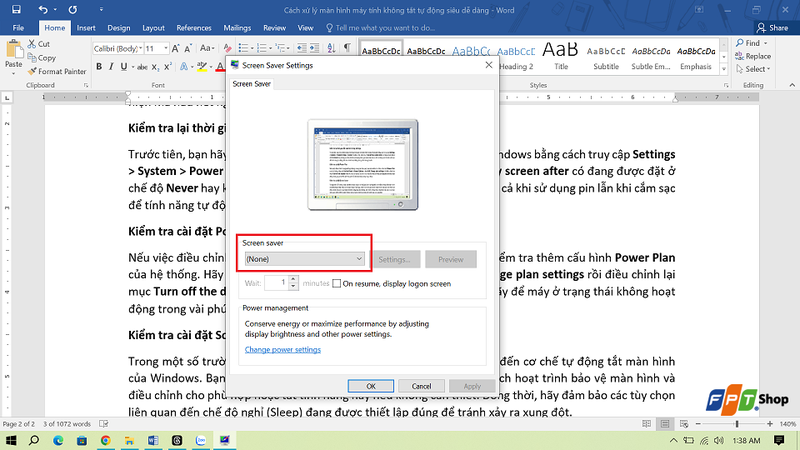Open the Insert ribbon tab
Image resolution: width=800 pixels, height=450 pixels.
[x=86, y=28]
